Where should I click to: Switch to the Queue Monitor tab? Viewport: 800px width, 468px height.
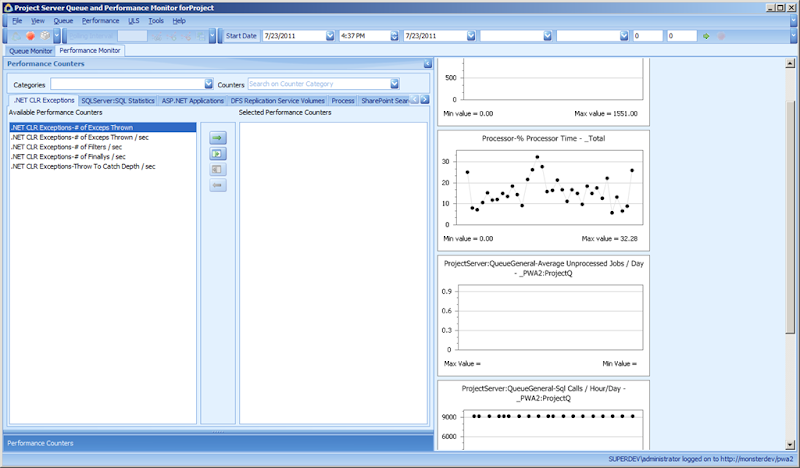[x=30, y=49]
